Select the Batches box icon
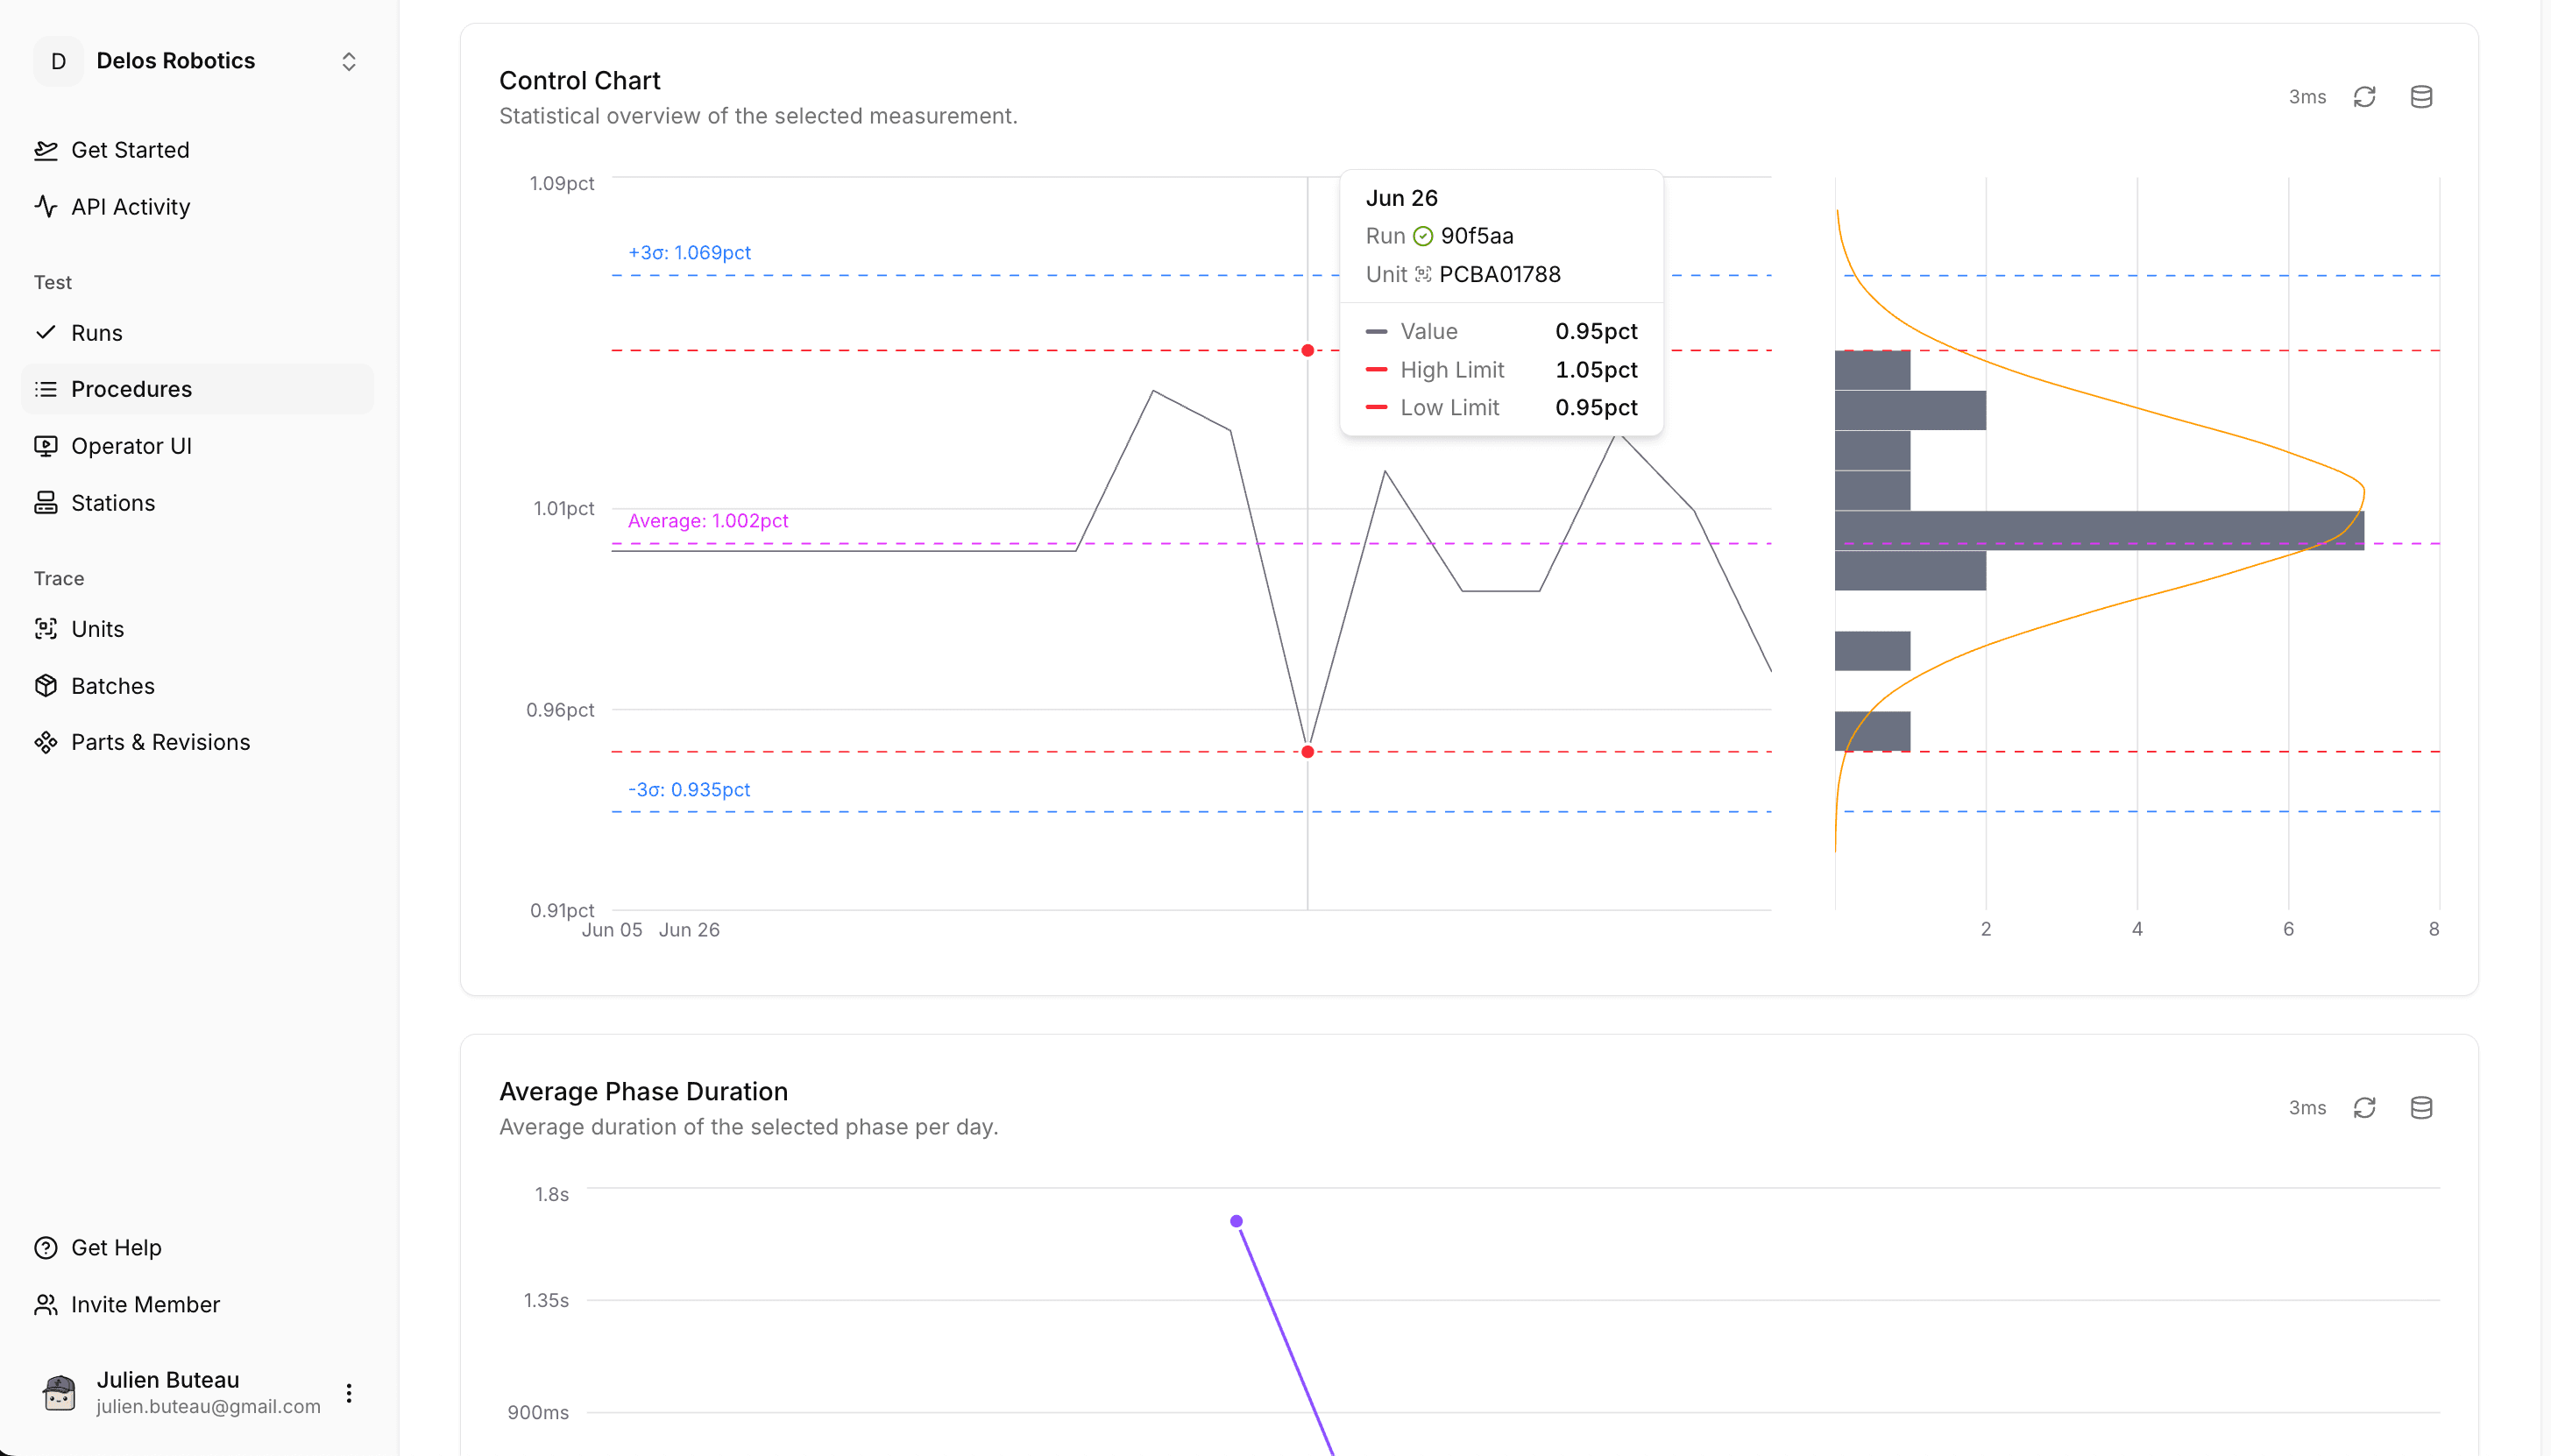Image resolution: width=2551 pixels, height=1456 pixels. click(x=46, y=685)
